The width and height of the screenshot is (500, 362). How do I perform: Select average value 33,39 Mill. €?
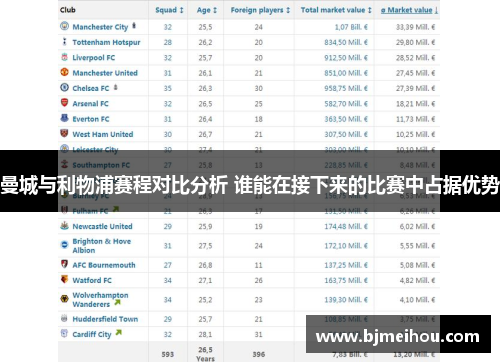(415, 27)
